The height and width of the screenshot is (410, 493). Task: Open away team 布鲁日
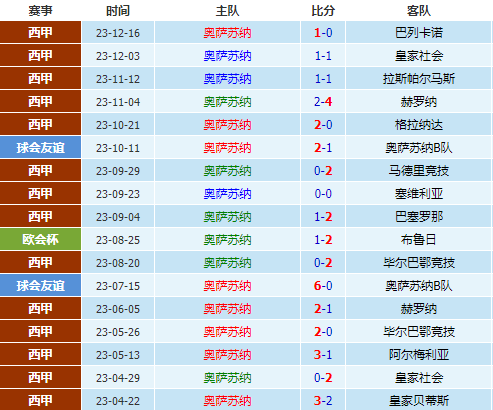419,240
